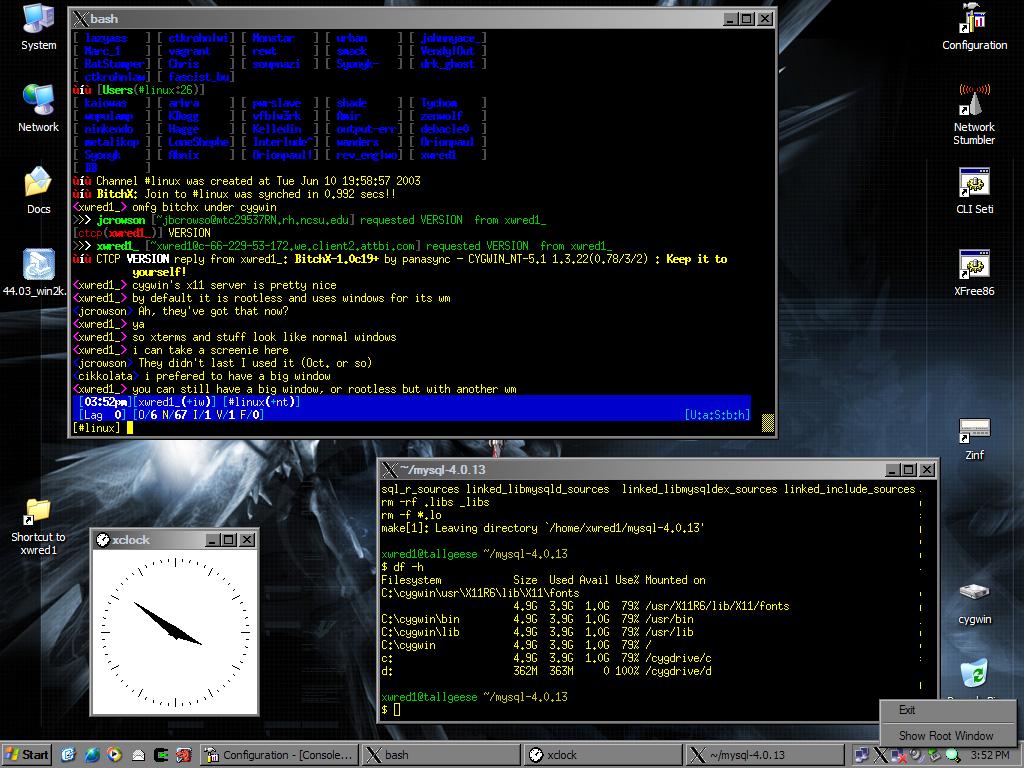Click the [U:a:S:b:h] status bar entry
This screenshot has width=1024, height=768.
point(717,415)
